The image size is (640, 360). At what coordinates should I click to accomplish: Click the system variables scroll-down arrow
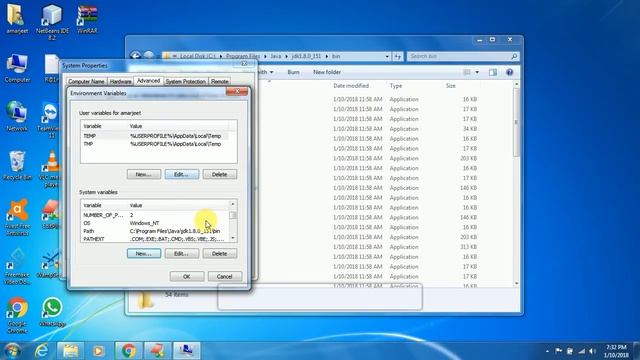point(233,238)
